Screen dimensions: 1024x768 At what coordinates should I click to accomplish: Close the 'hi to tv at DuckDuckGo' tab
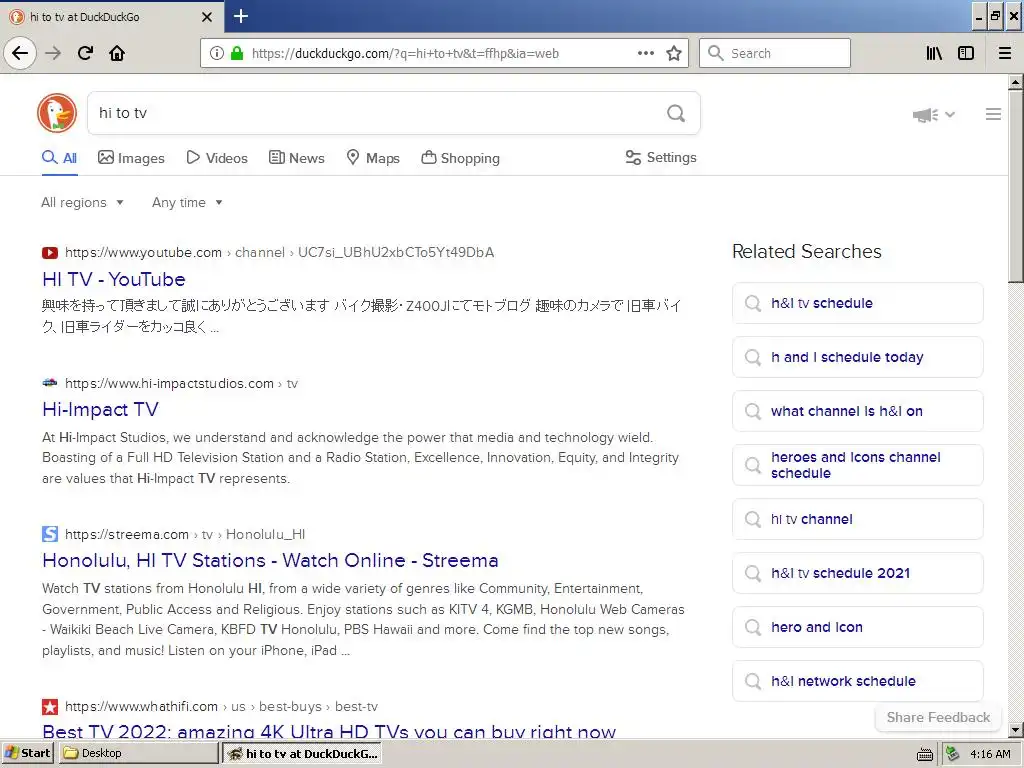point(207,17)
